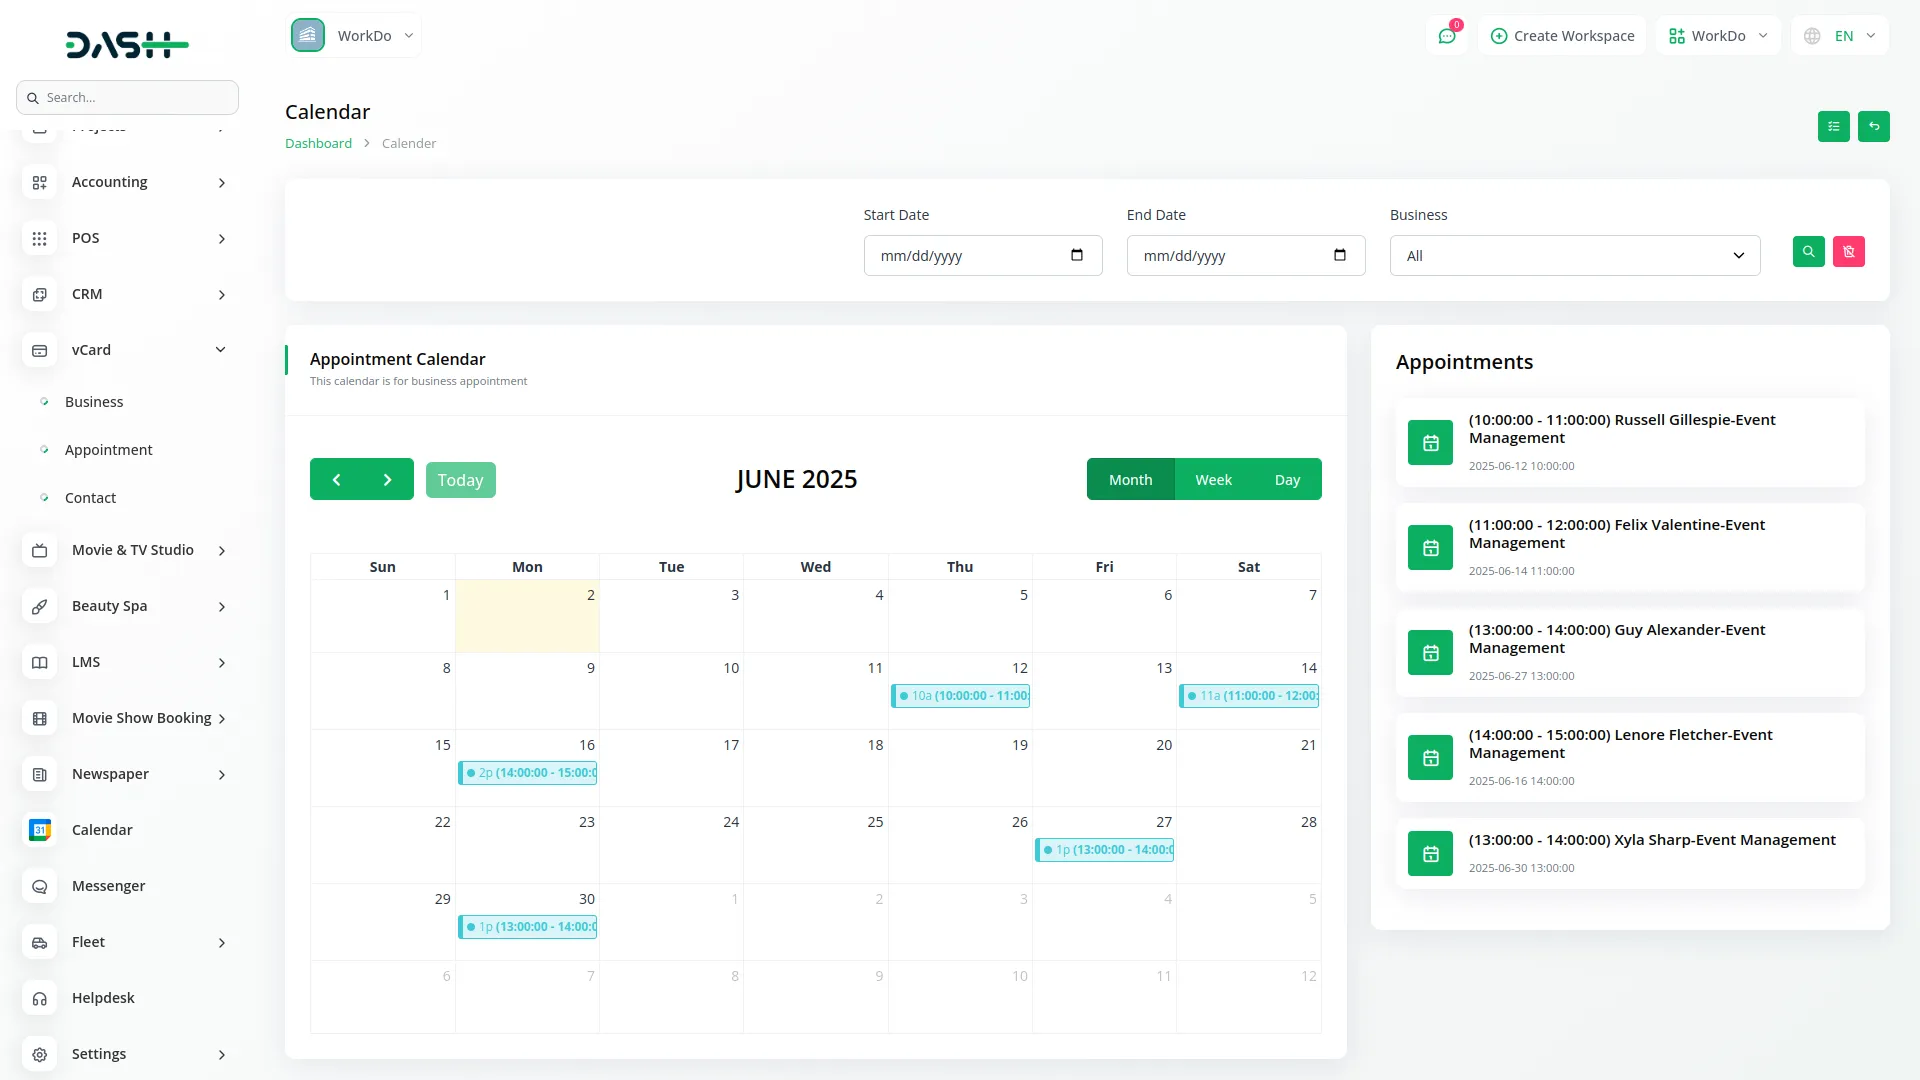The width and height of the screenshot is (1920, 1080).
Task: Go to previous month with left arrow
Action: point(336,480)
